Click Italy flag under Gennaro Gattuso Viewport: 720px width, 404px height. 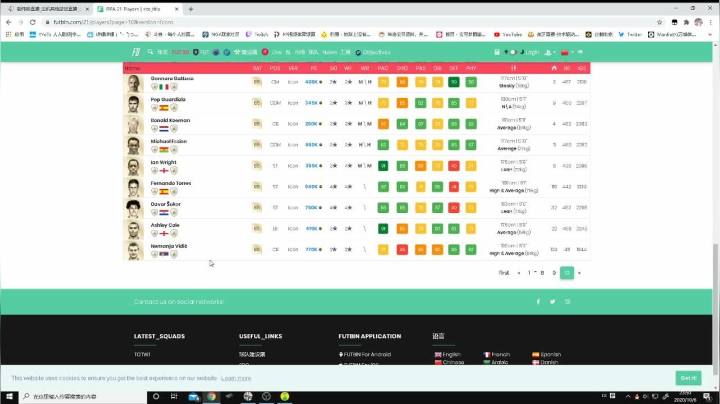point(164,87)
